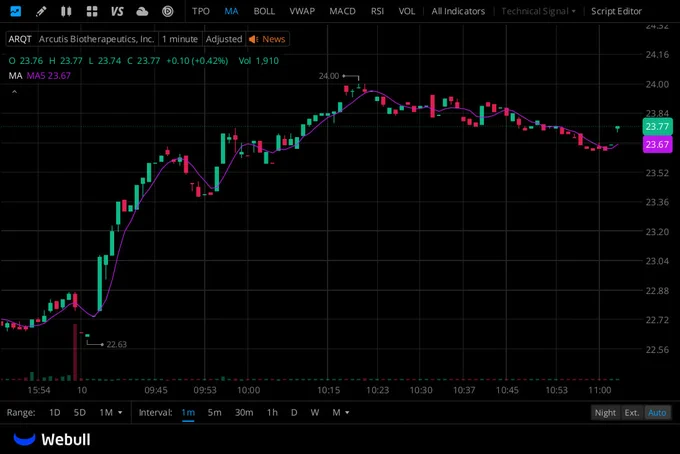Open All Indicators list
The image size is (680, 454).
(x=458, y=11)
